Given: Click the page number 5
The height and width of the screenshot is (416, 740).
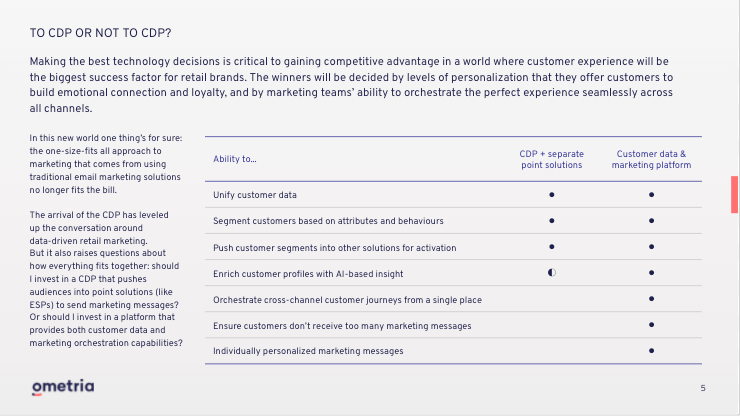Looking at the screenshot, I should pos(703,388).
